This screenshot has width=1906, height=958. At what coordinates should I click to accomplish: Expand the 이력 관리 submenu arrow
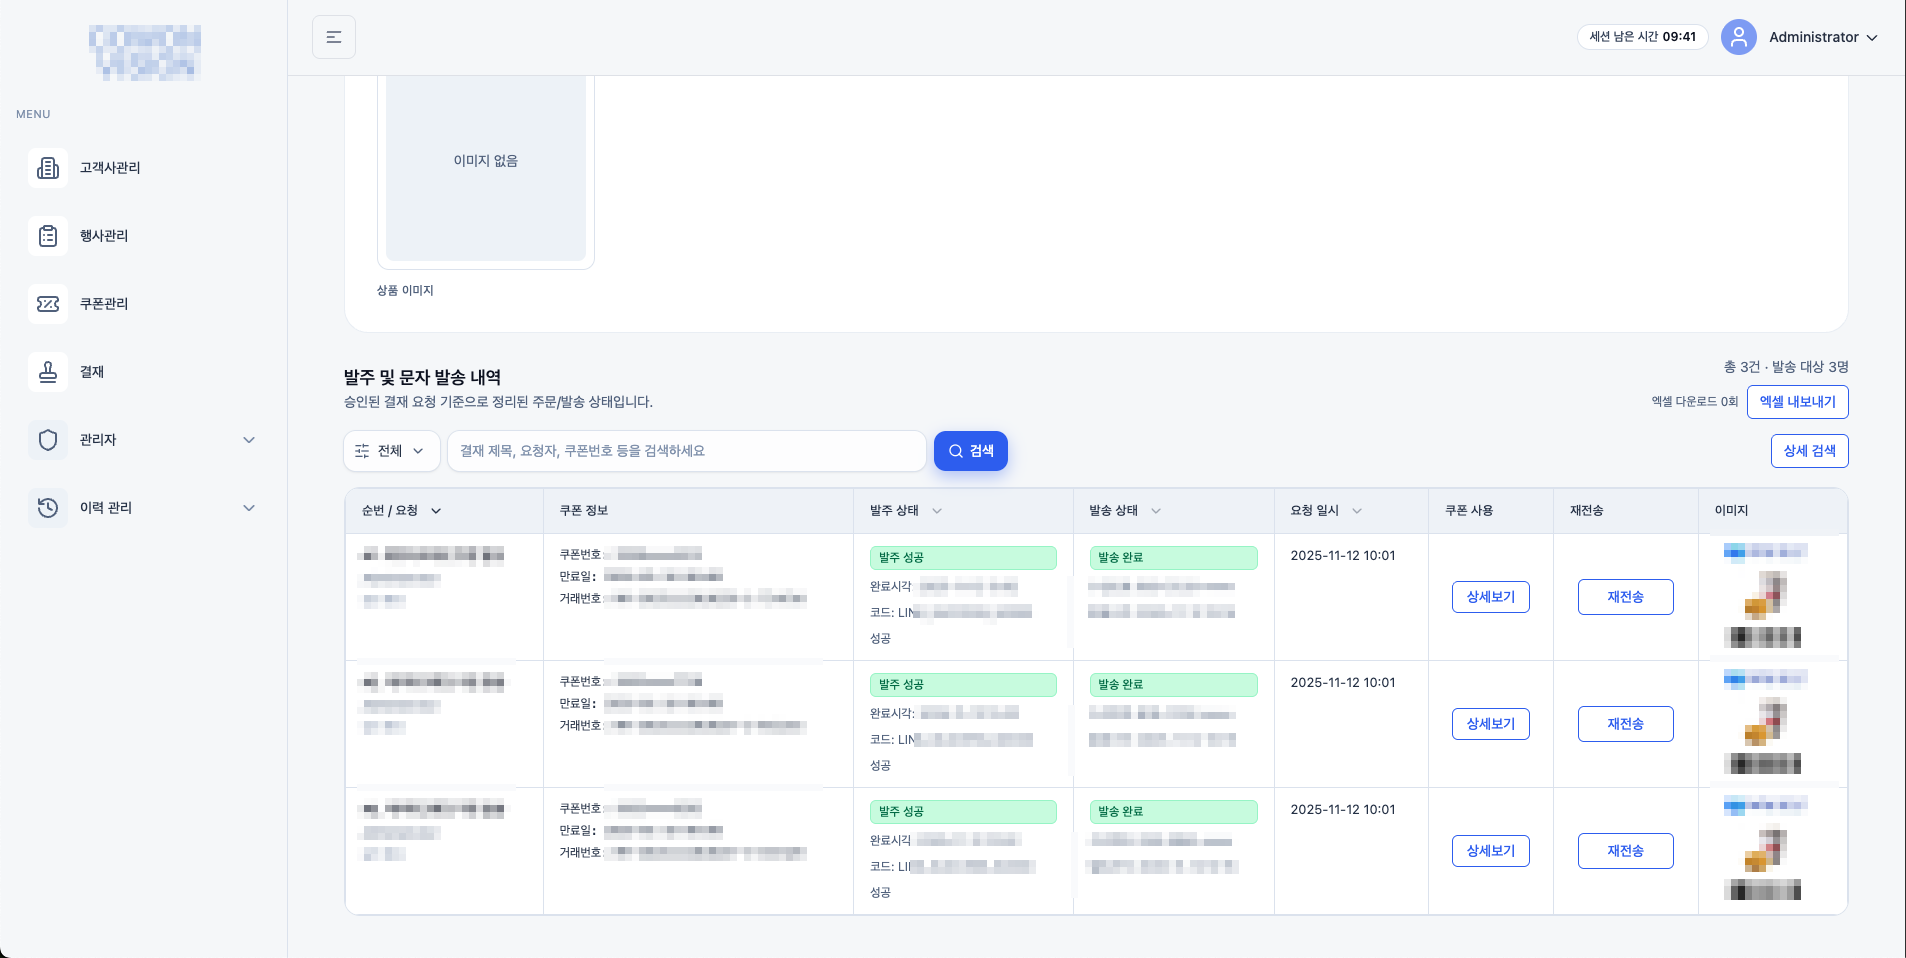coord(249,508)
